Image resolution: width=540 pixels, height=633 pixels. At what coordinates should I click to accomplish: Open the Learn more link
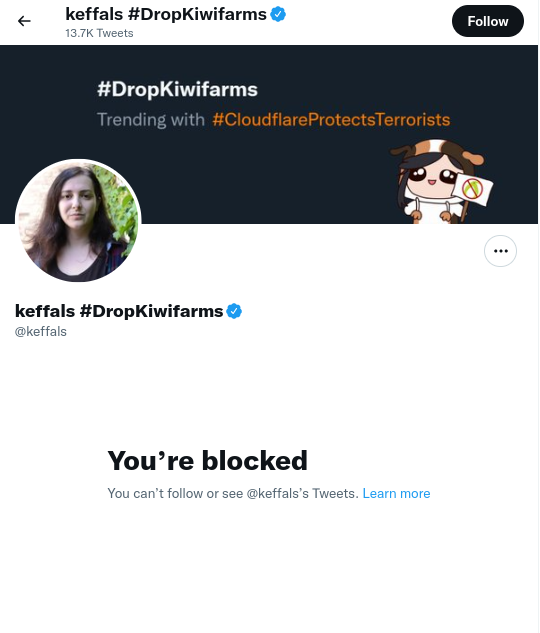pos(396,493)
